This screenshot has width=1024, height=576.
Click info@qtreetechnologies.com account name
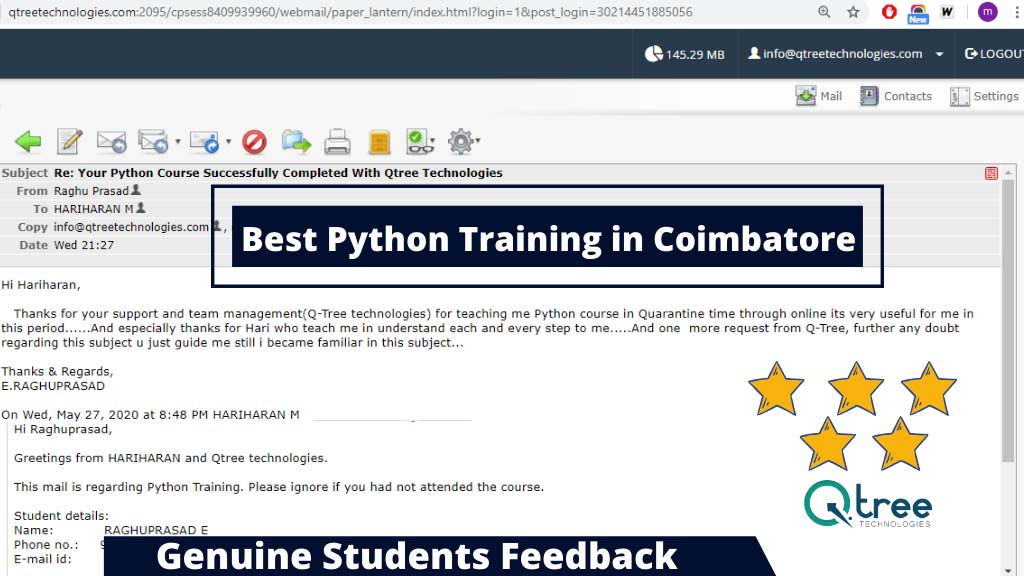[x=842, y=54]
